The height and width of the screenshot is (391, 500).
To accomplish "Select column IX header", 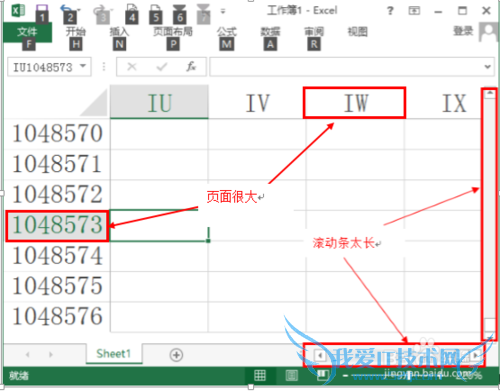I will (x=443, y=103).
